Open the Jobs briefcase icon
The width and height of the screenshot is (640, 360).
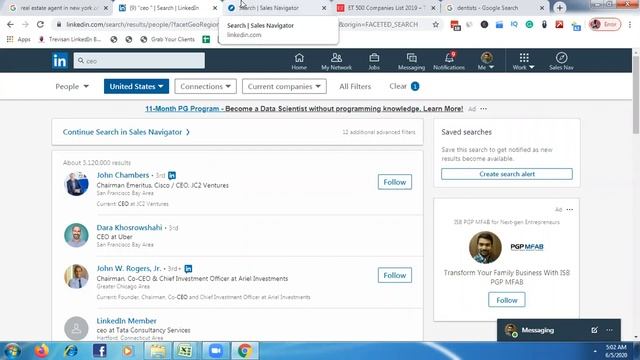374,61
